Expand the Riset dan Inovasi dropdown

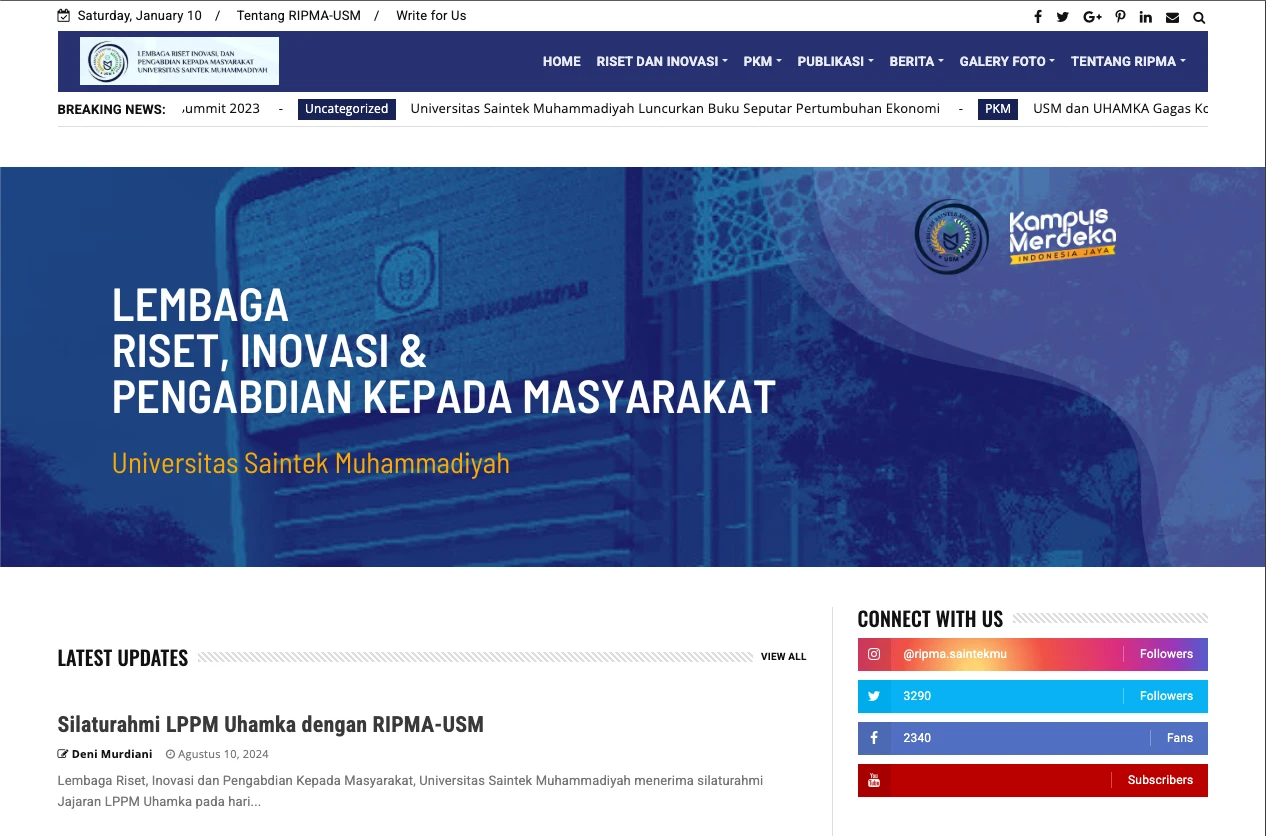(x=661, y=61)
